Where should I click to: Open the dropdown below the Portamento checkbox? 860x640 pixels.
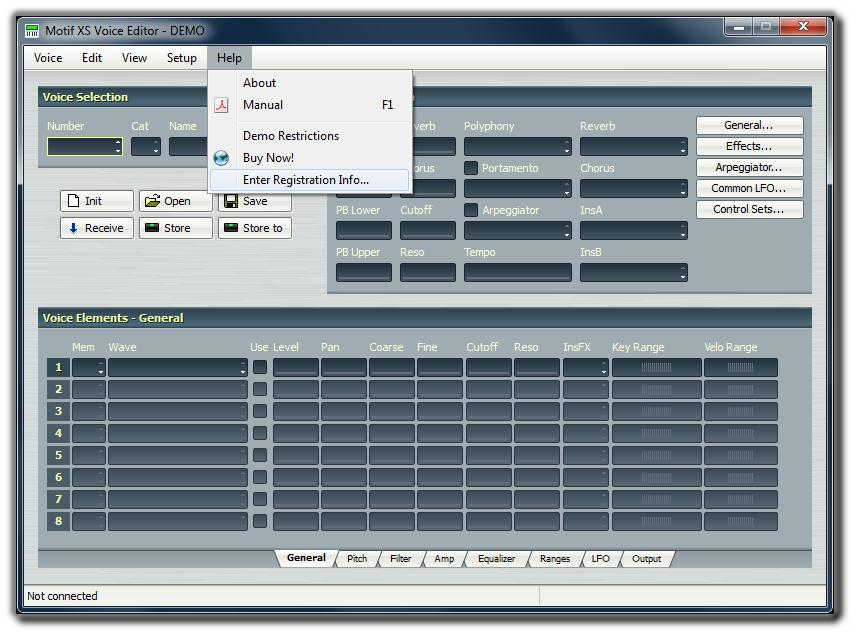pos(518,189)
